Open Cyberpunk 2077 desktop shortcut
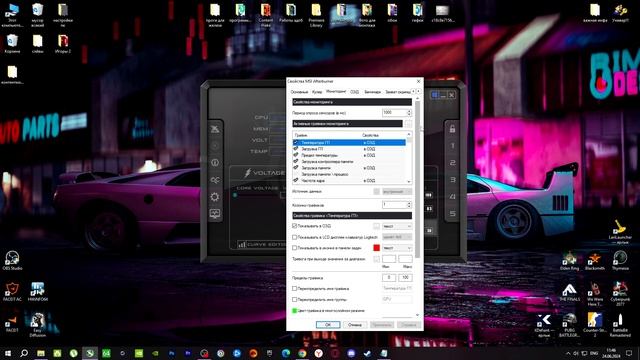 620,294
